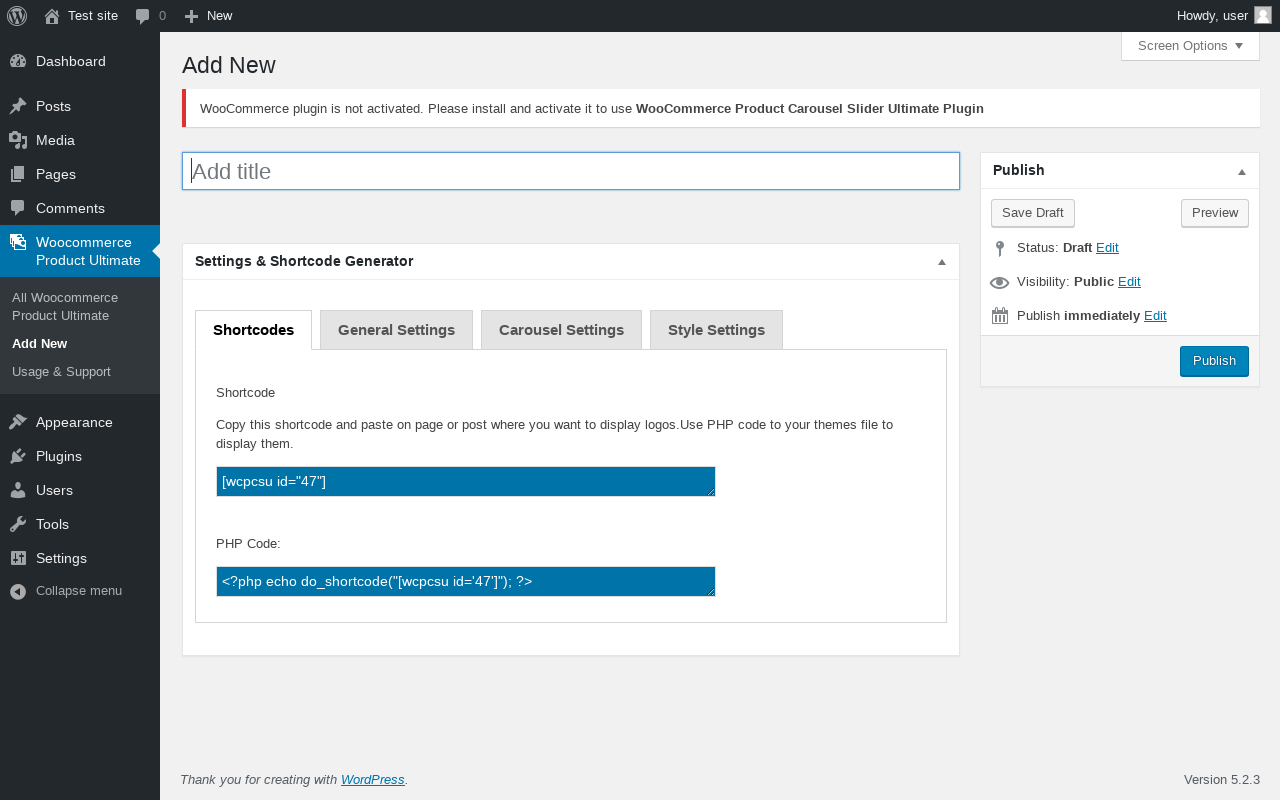Click the WordPress logo icon
Image resolution: width=1280 pixels, height=800 pixels.
coord(17,16)
